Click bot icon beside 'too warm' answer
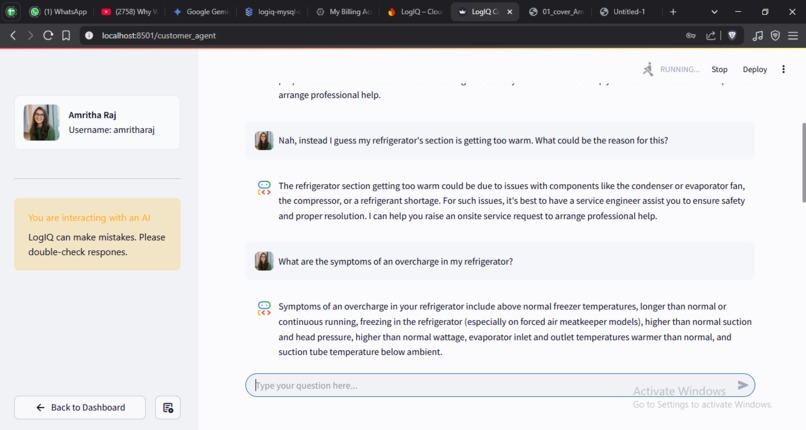Viewport: 806px width, 430px height. click(264, 188)
